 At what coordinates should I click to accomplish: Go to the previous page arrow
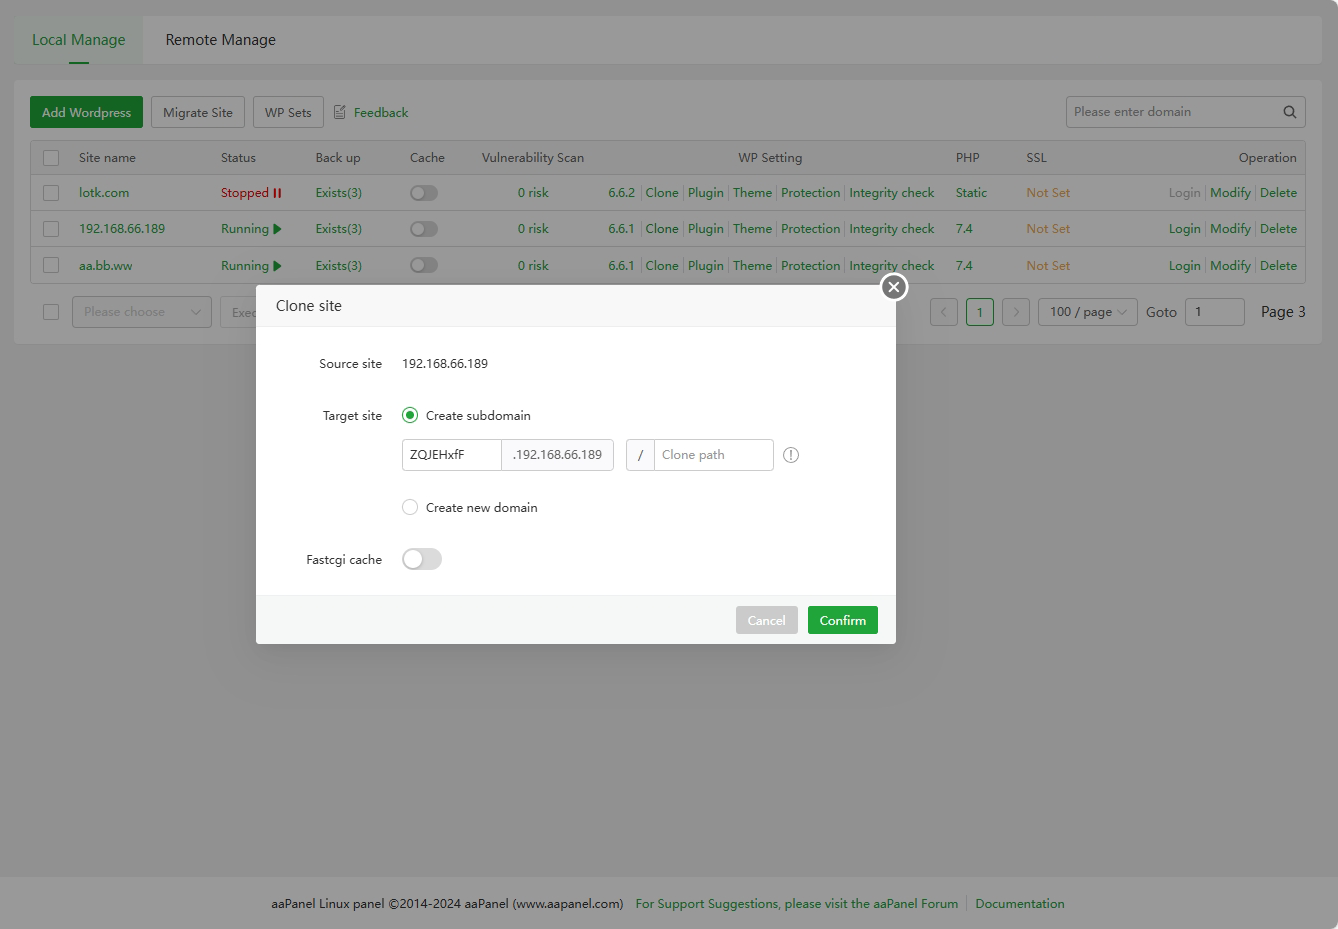(x=943, y=312)
